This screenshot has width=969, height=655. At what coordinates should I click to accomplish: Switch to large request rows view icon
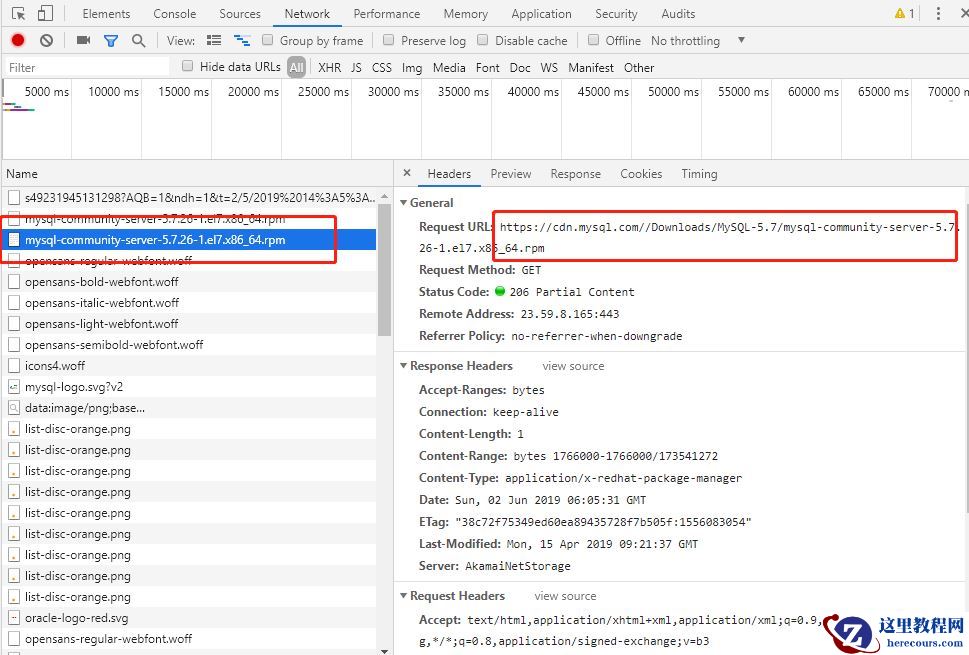214,40
